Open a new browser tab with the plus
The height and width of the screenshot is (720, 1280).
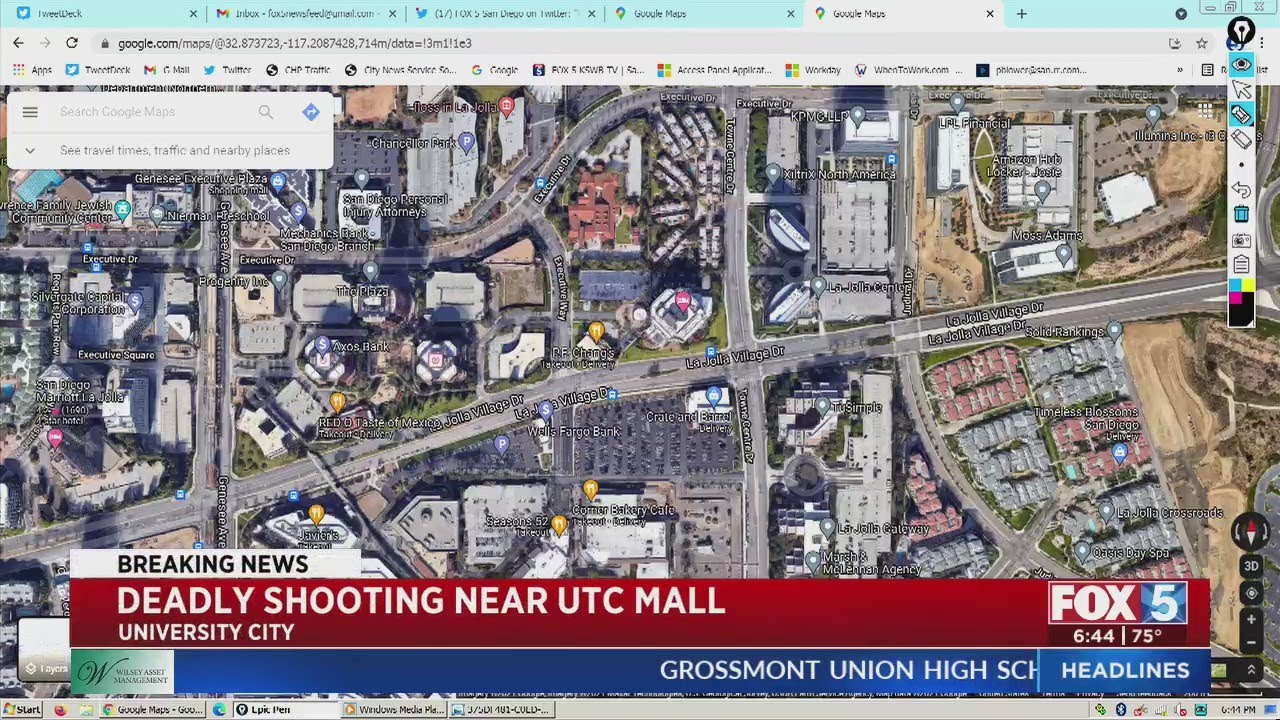tap(1021, 13)
